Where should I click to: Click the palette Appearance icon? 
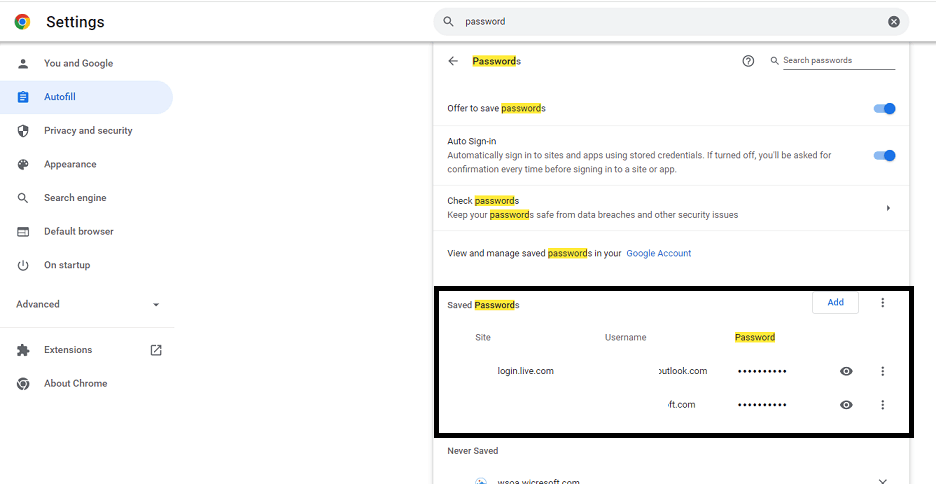(23, 164)
